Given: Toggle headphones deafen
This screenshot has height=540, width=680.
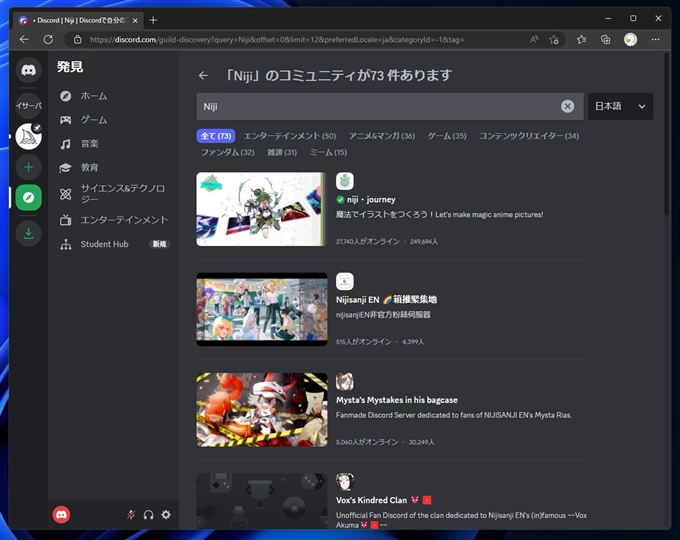Looking at the screenshot, I should tap(148, 515).
